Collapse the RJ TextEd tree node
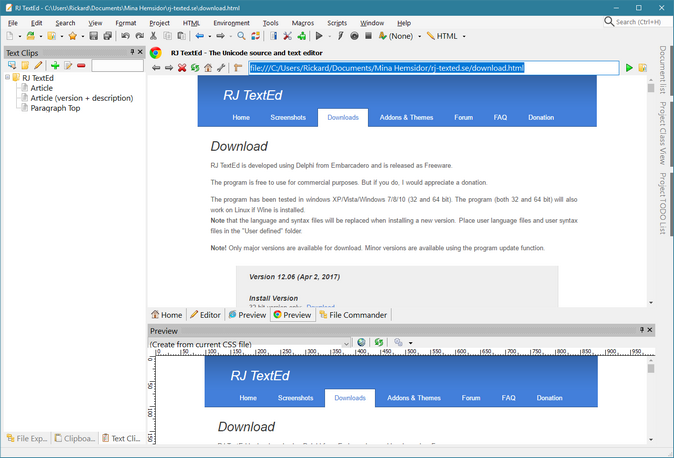This screenshot has width=674, height=458. click(7, 77)
